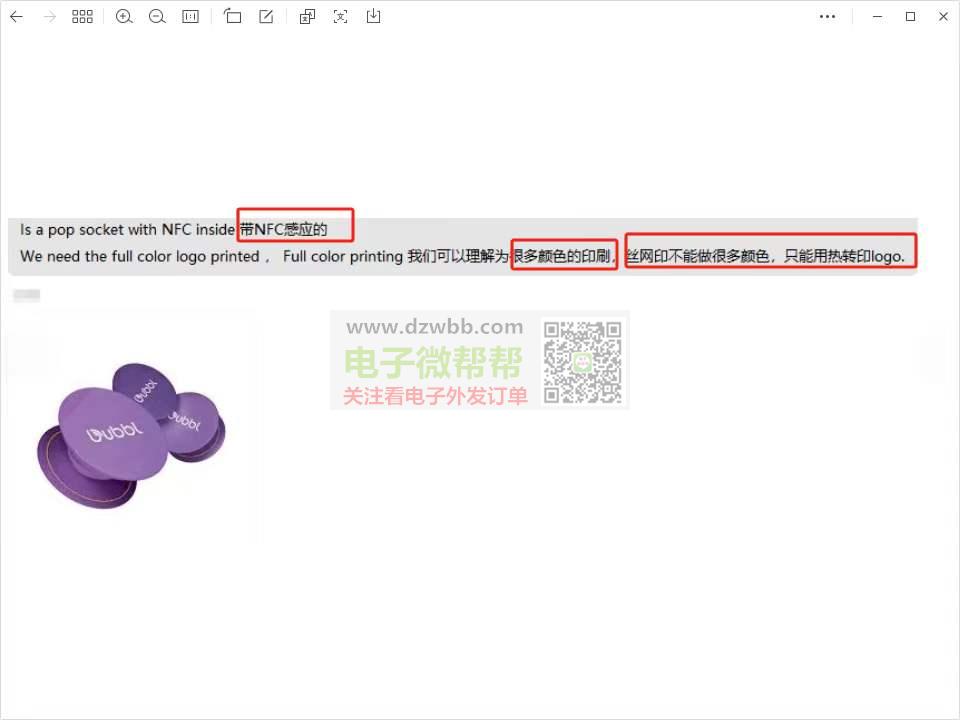Click the translate image icon

point(308,17)
